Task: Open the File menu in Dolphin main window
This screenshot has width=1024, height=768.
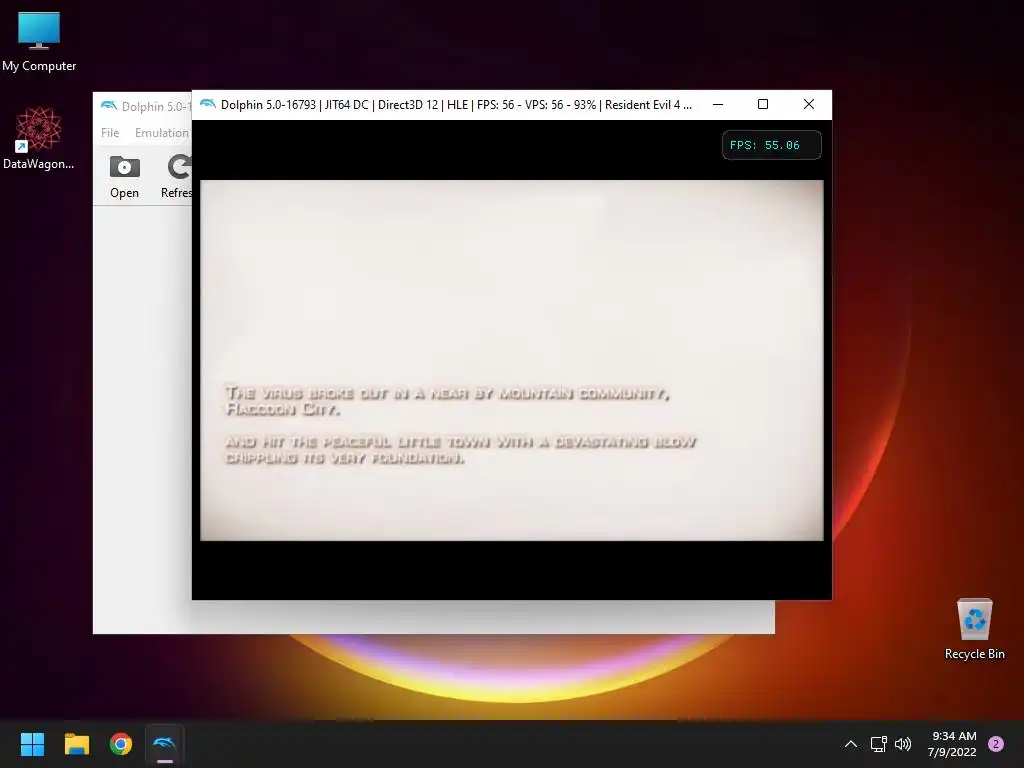Action: coord(110,133)
